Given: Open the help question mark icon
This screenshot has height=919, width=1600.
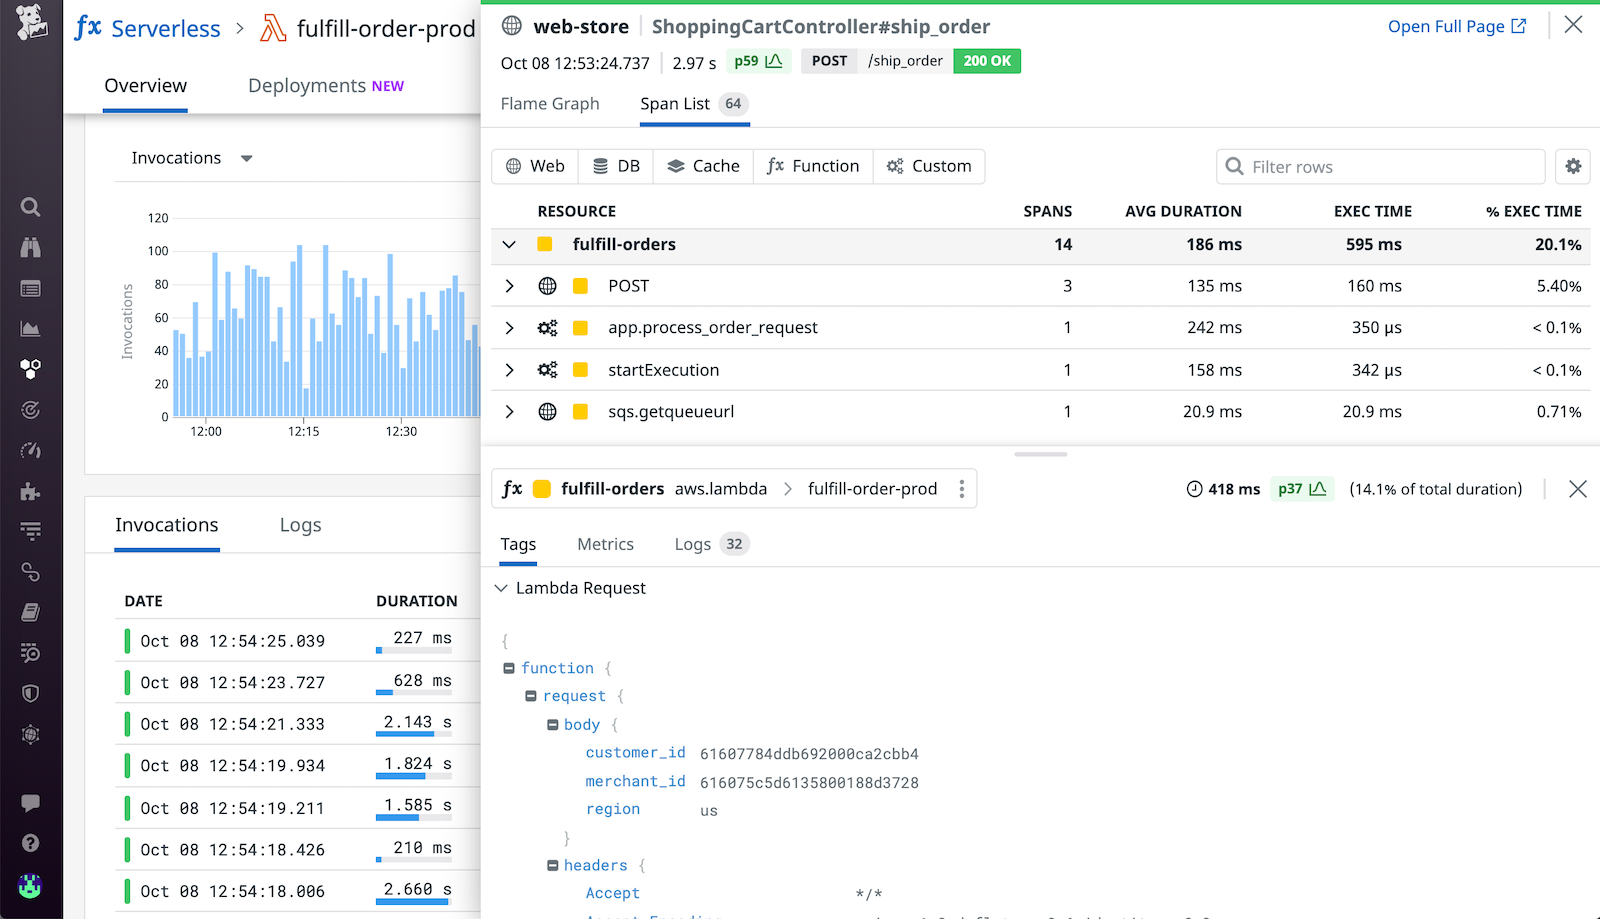Looking at the screenshot, I should click(30, 843).
